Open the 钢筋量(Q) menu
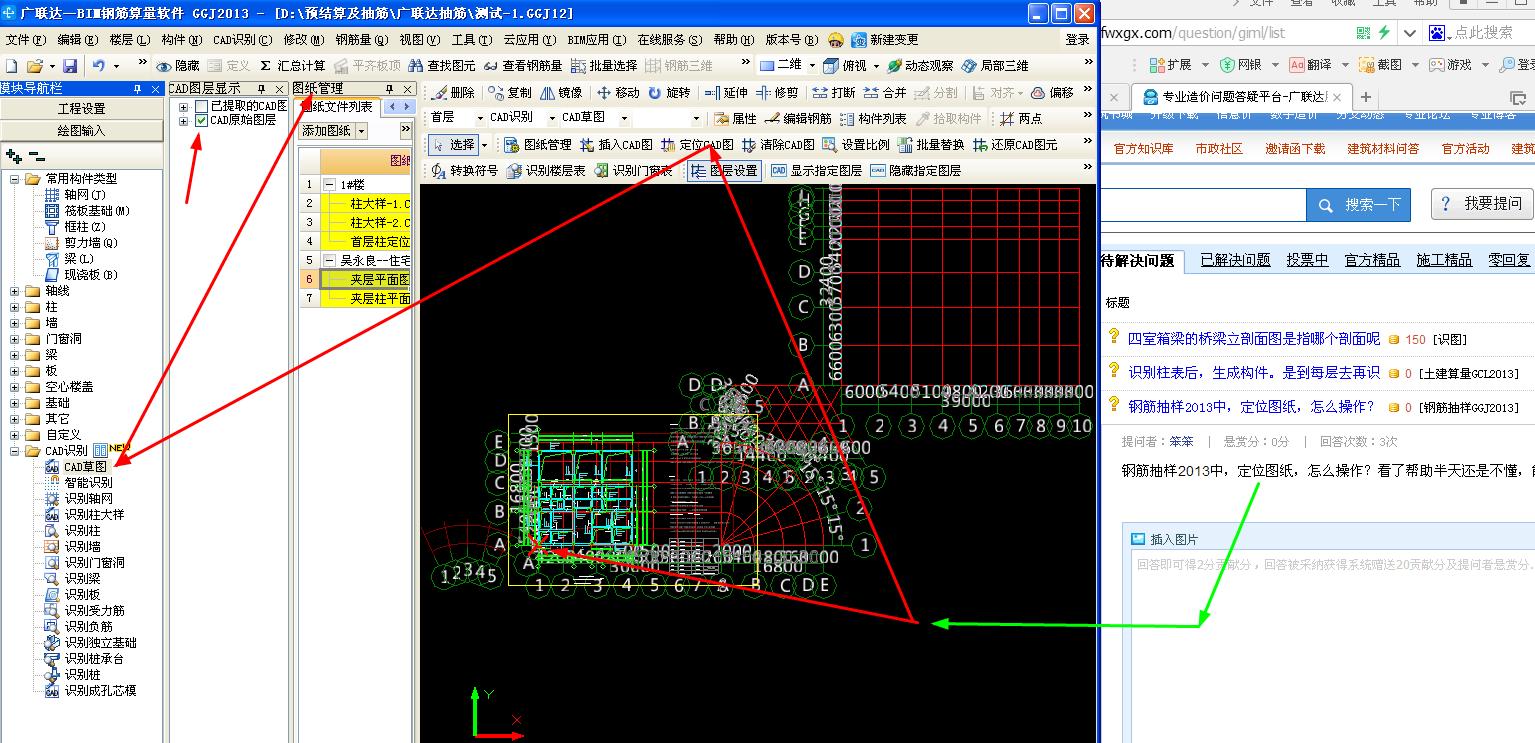The width and height of the screenshot is (1535, 743). [362, 40]
